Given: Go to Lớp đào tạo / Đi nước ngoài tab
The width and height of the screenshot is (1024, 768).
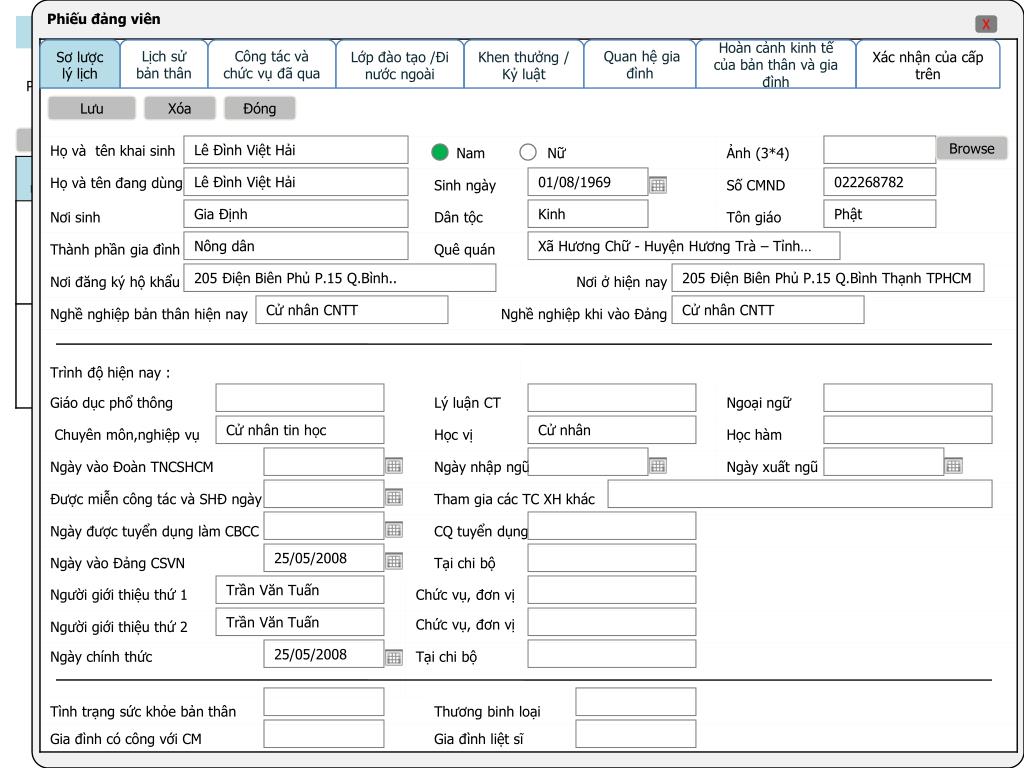Looking at the screenshot, I should click(x=400, y=65).
